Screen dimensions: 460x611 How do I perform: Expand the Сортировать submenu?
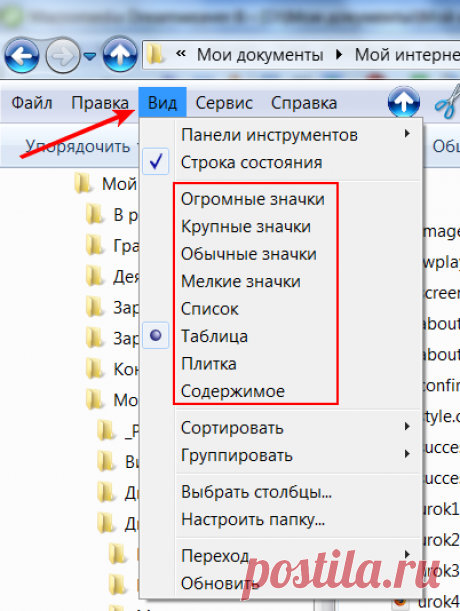281,428
